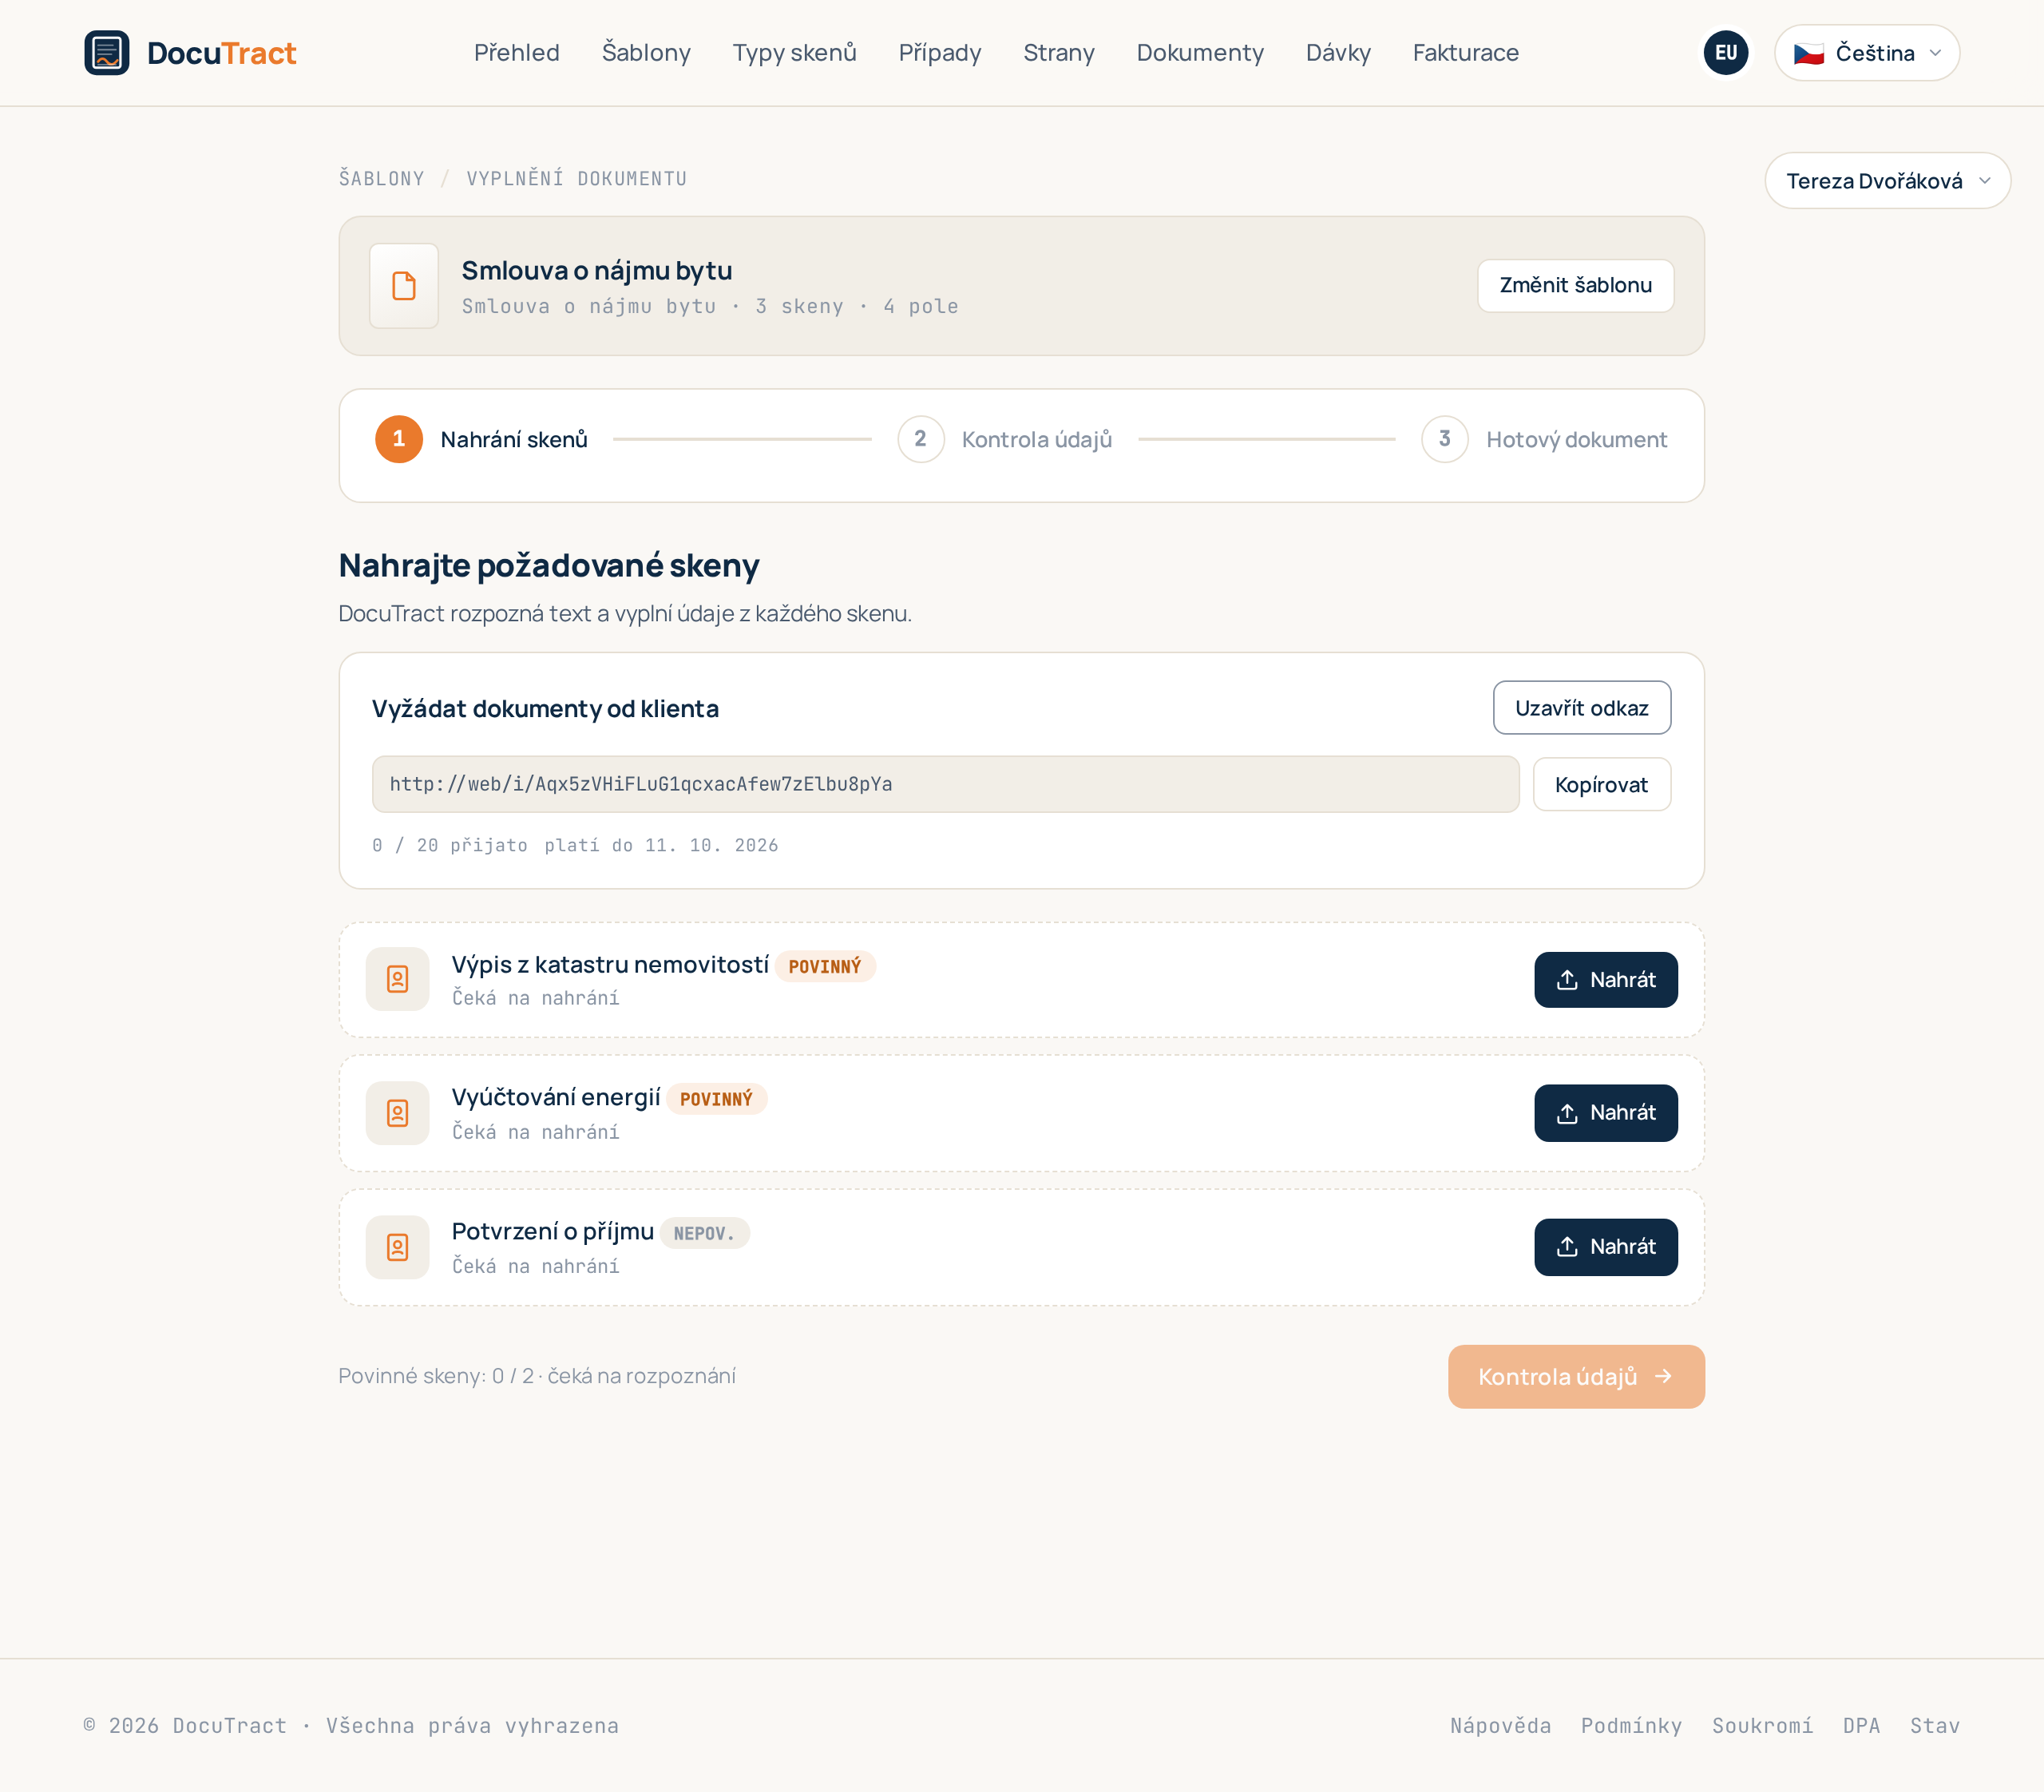
Task: Expand the Tereza Dvořáková user menu
Action: [x=1888, y=181]
